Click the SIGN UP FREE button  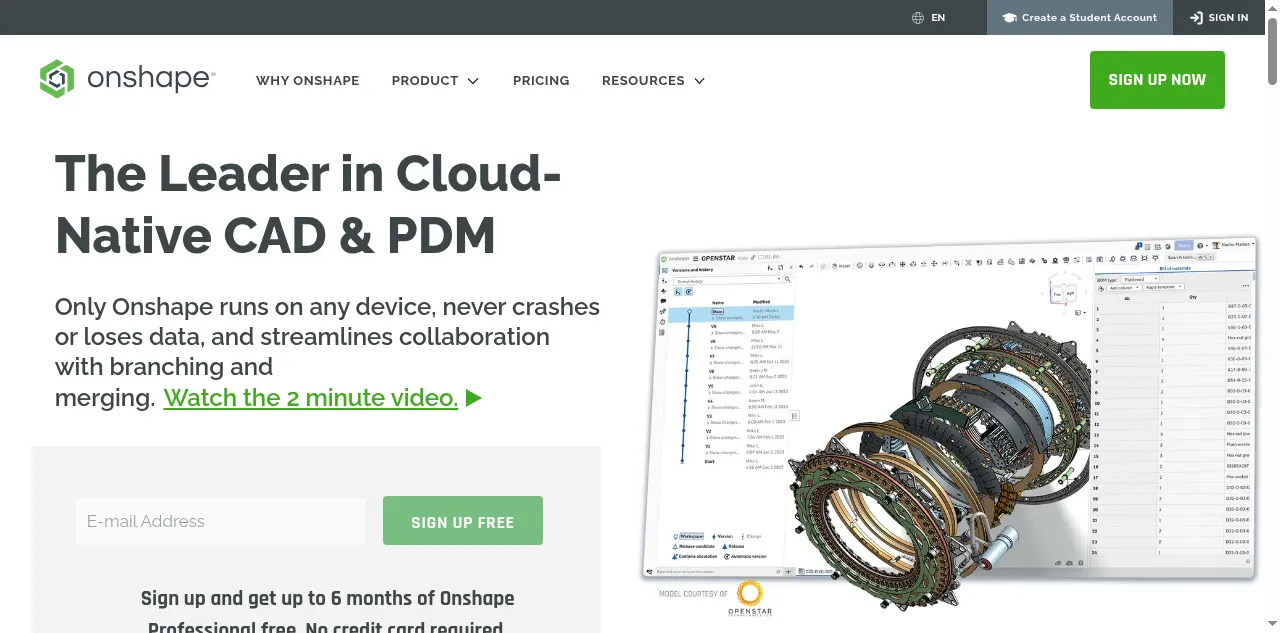pos(463,521)
